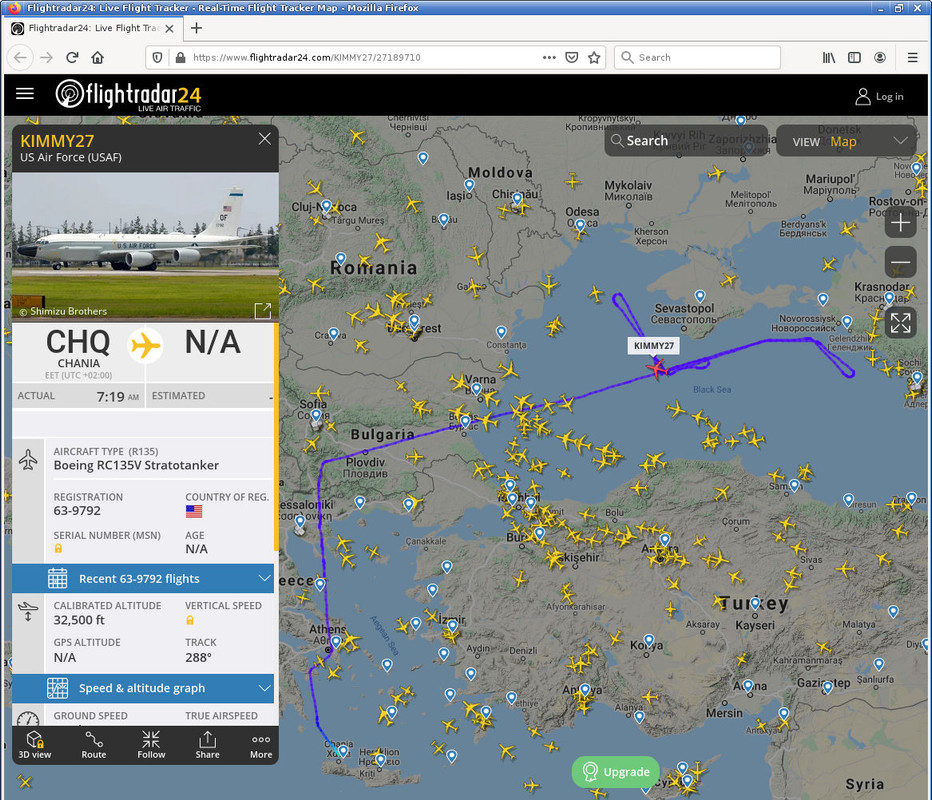Click the registration 63-9792 value
Image resolution: width=932 pixels, height=800 pixels.
(x=77, y=511)
